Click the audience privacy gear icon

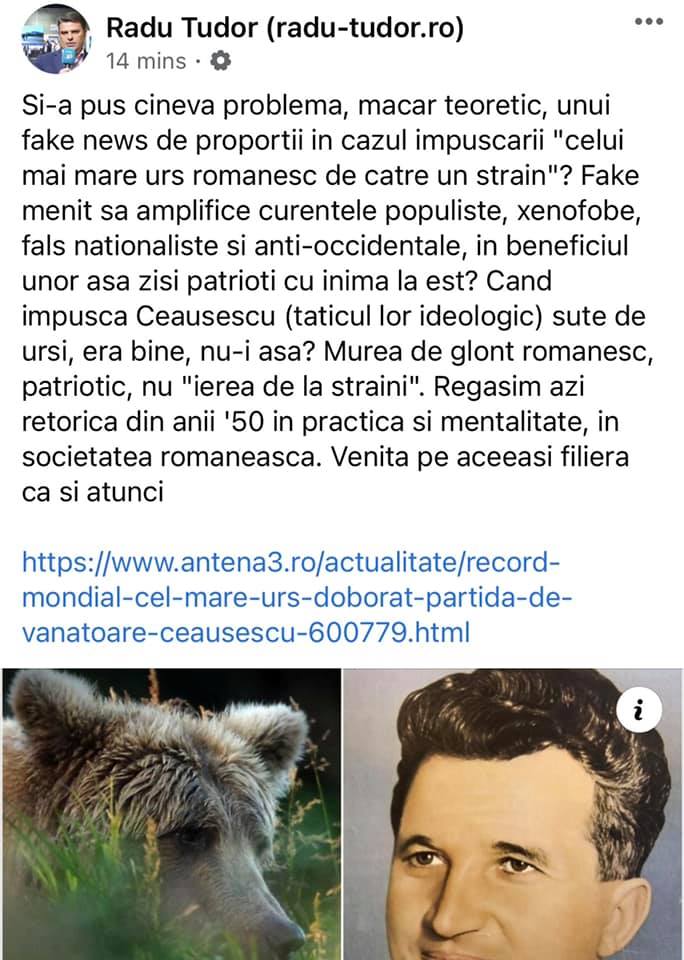[220, 61]
